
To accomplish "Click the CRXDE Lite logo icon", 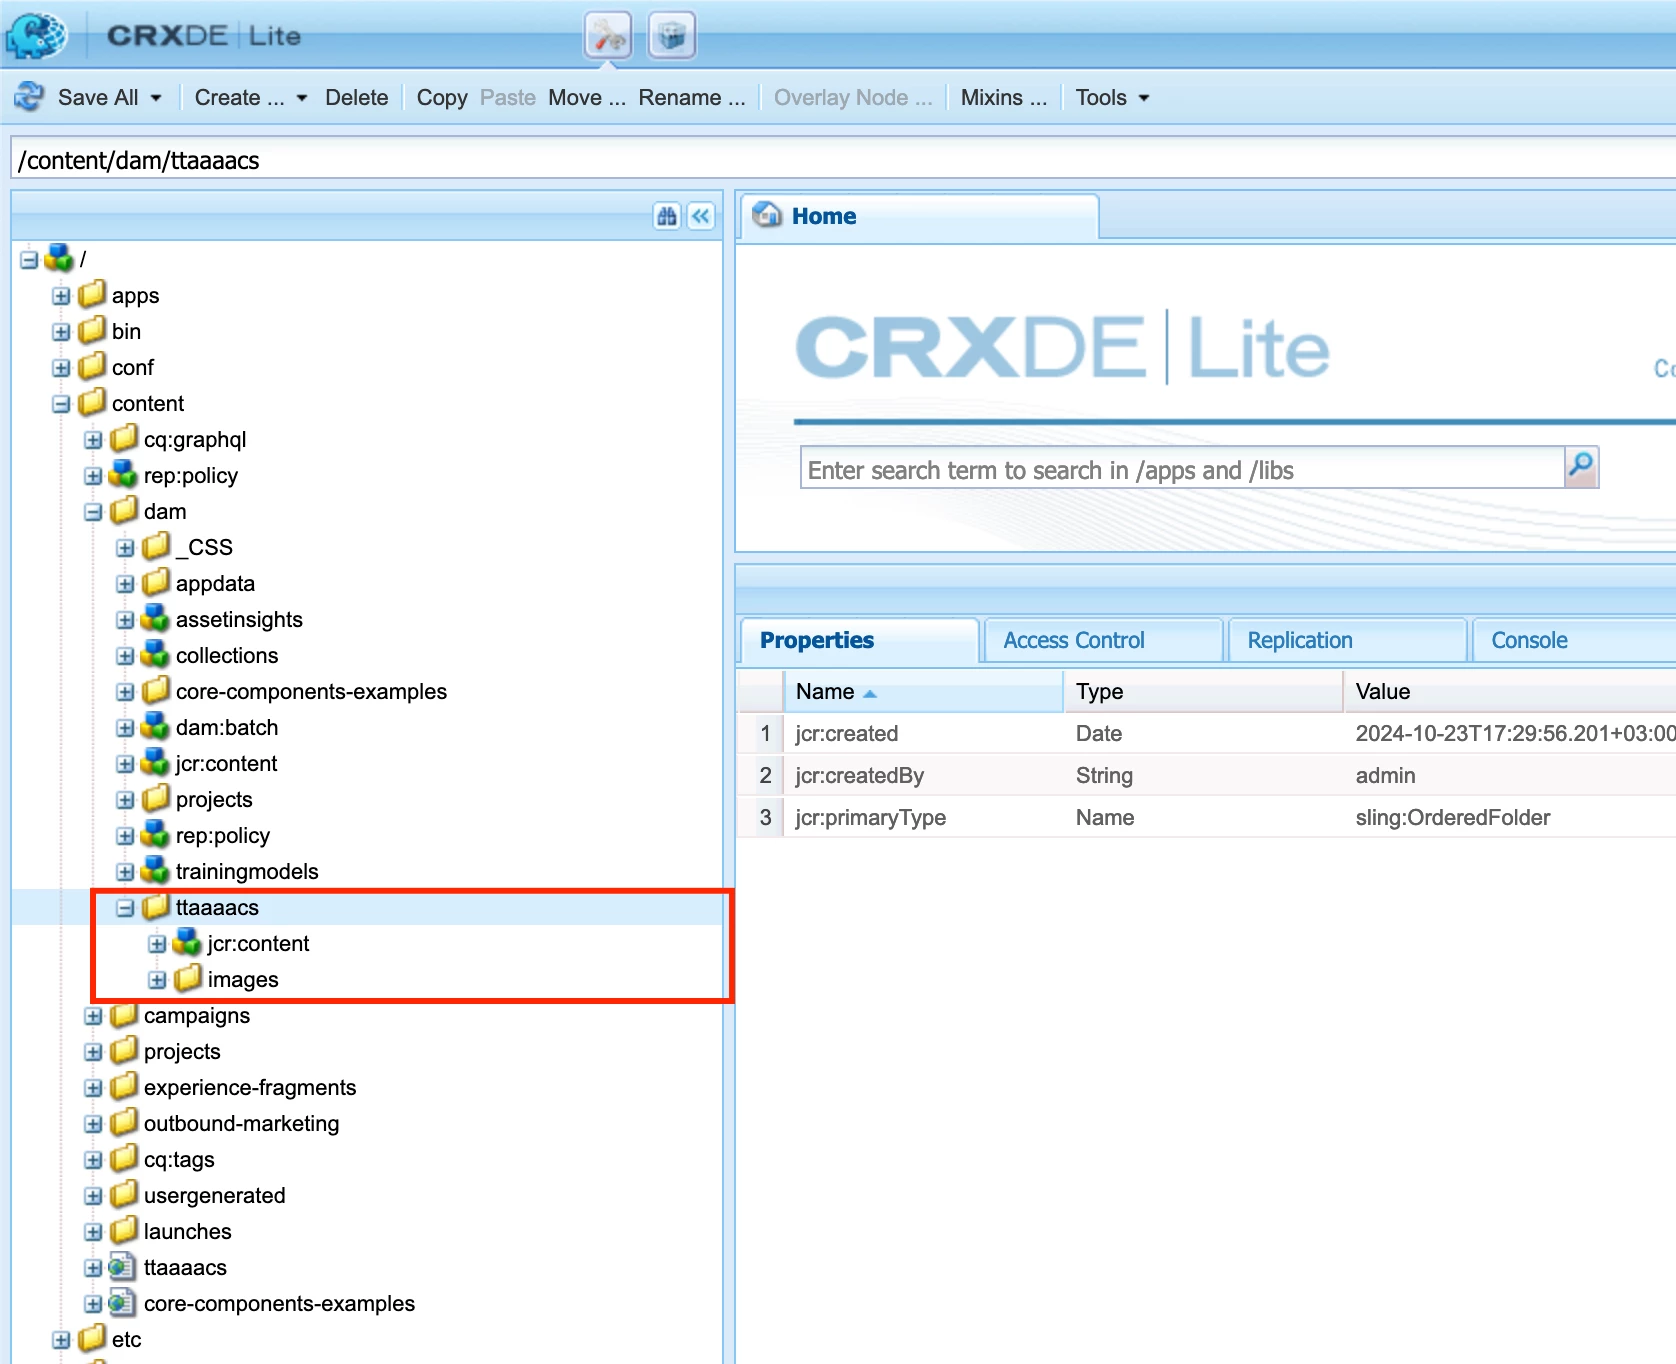I will (36, 35).
